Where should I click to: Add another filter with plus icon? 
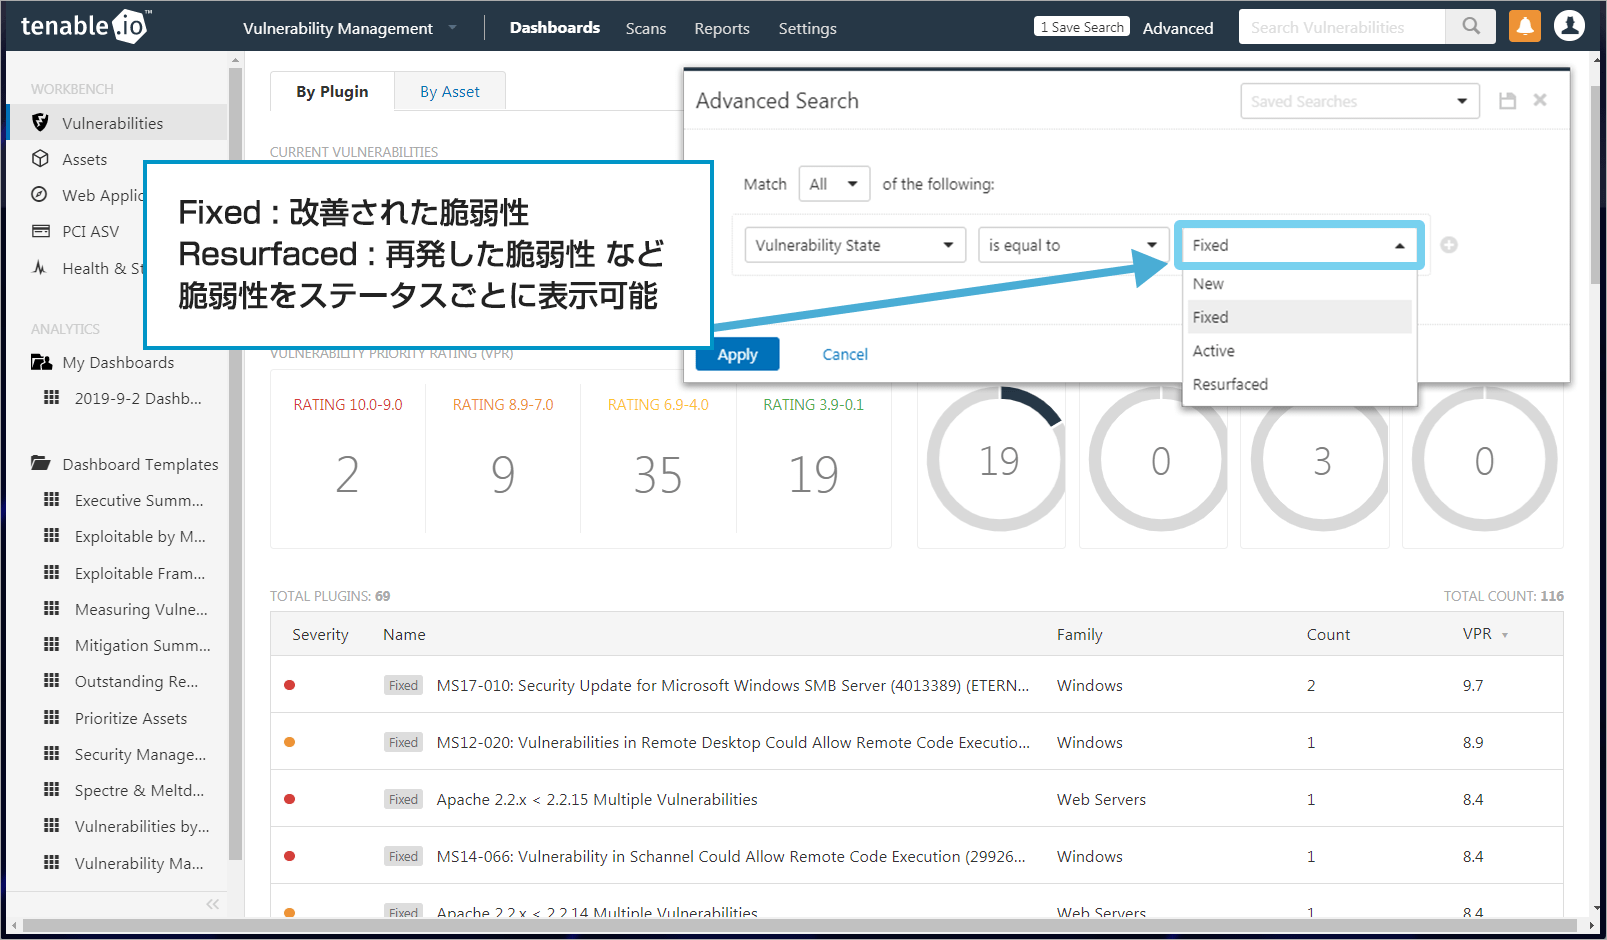tap(1449, 245)
